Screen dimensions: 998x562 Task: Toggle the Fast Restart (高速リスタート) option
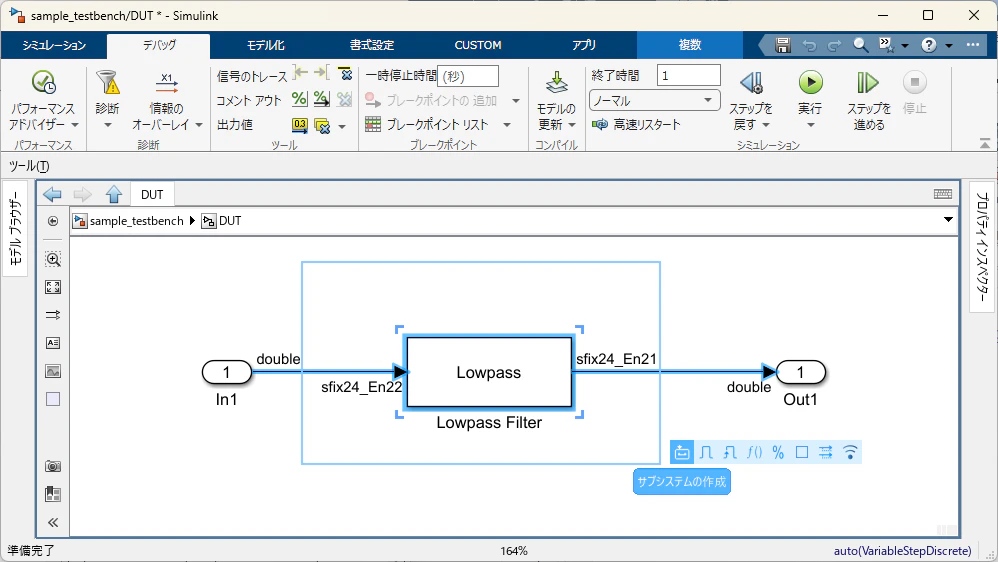(636, 125)
